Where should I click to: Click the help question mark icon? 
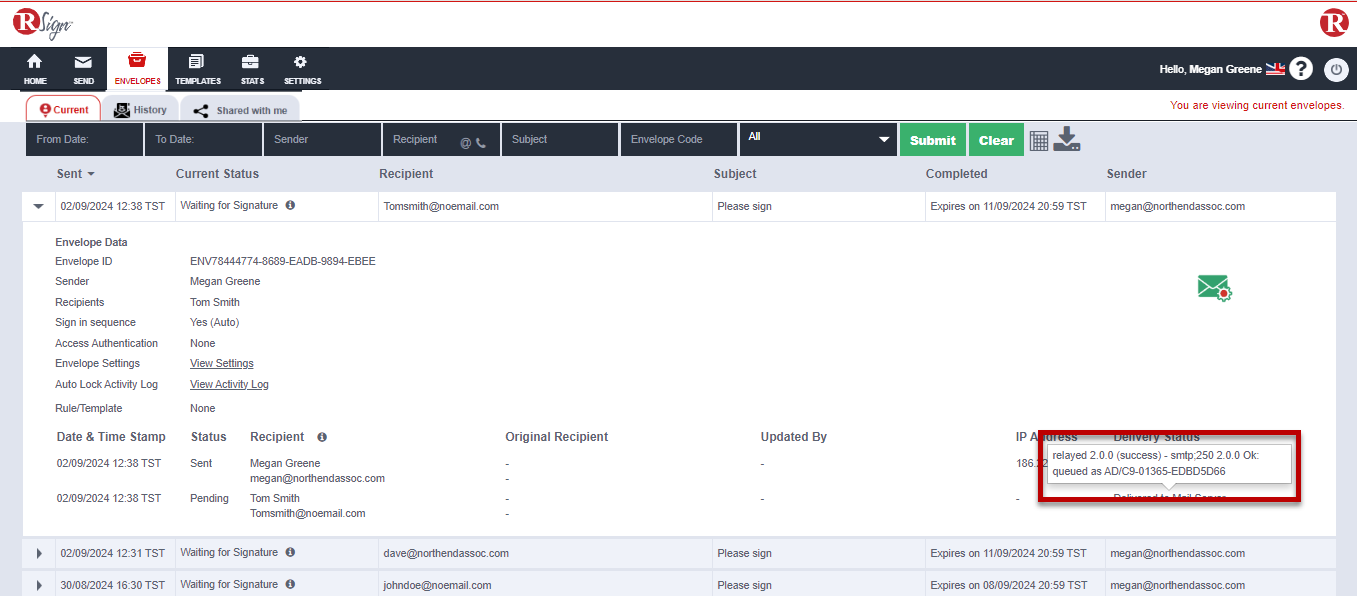coord(1300,69)
